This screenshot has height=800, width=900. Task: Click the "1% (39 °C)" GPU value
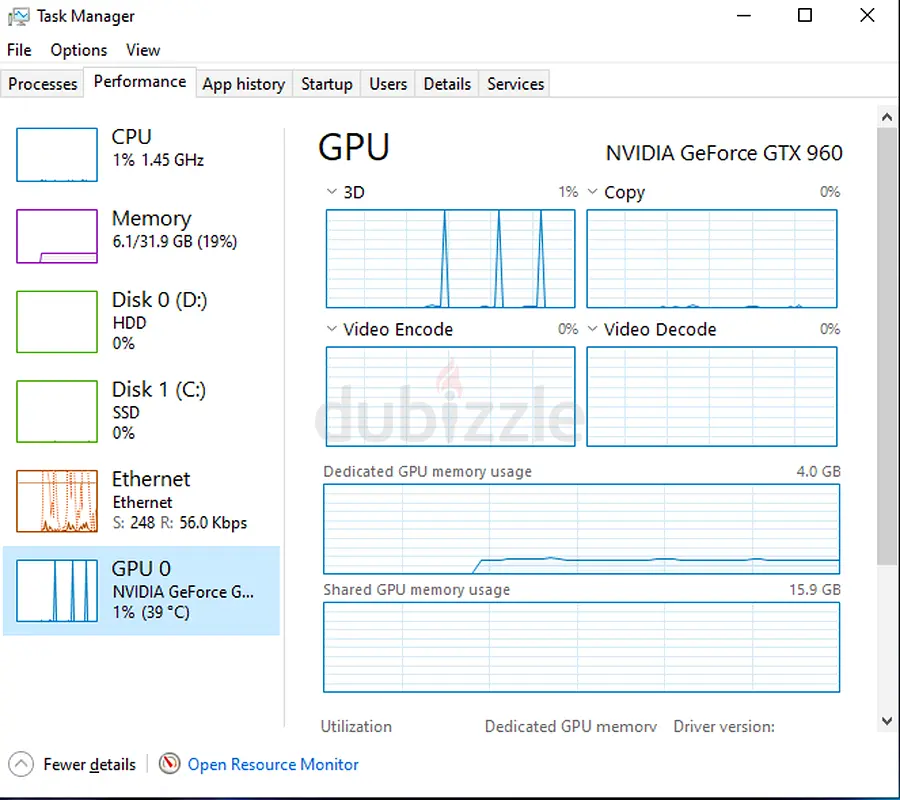click(151, 612)
